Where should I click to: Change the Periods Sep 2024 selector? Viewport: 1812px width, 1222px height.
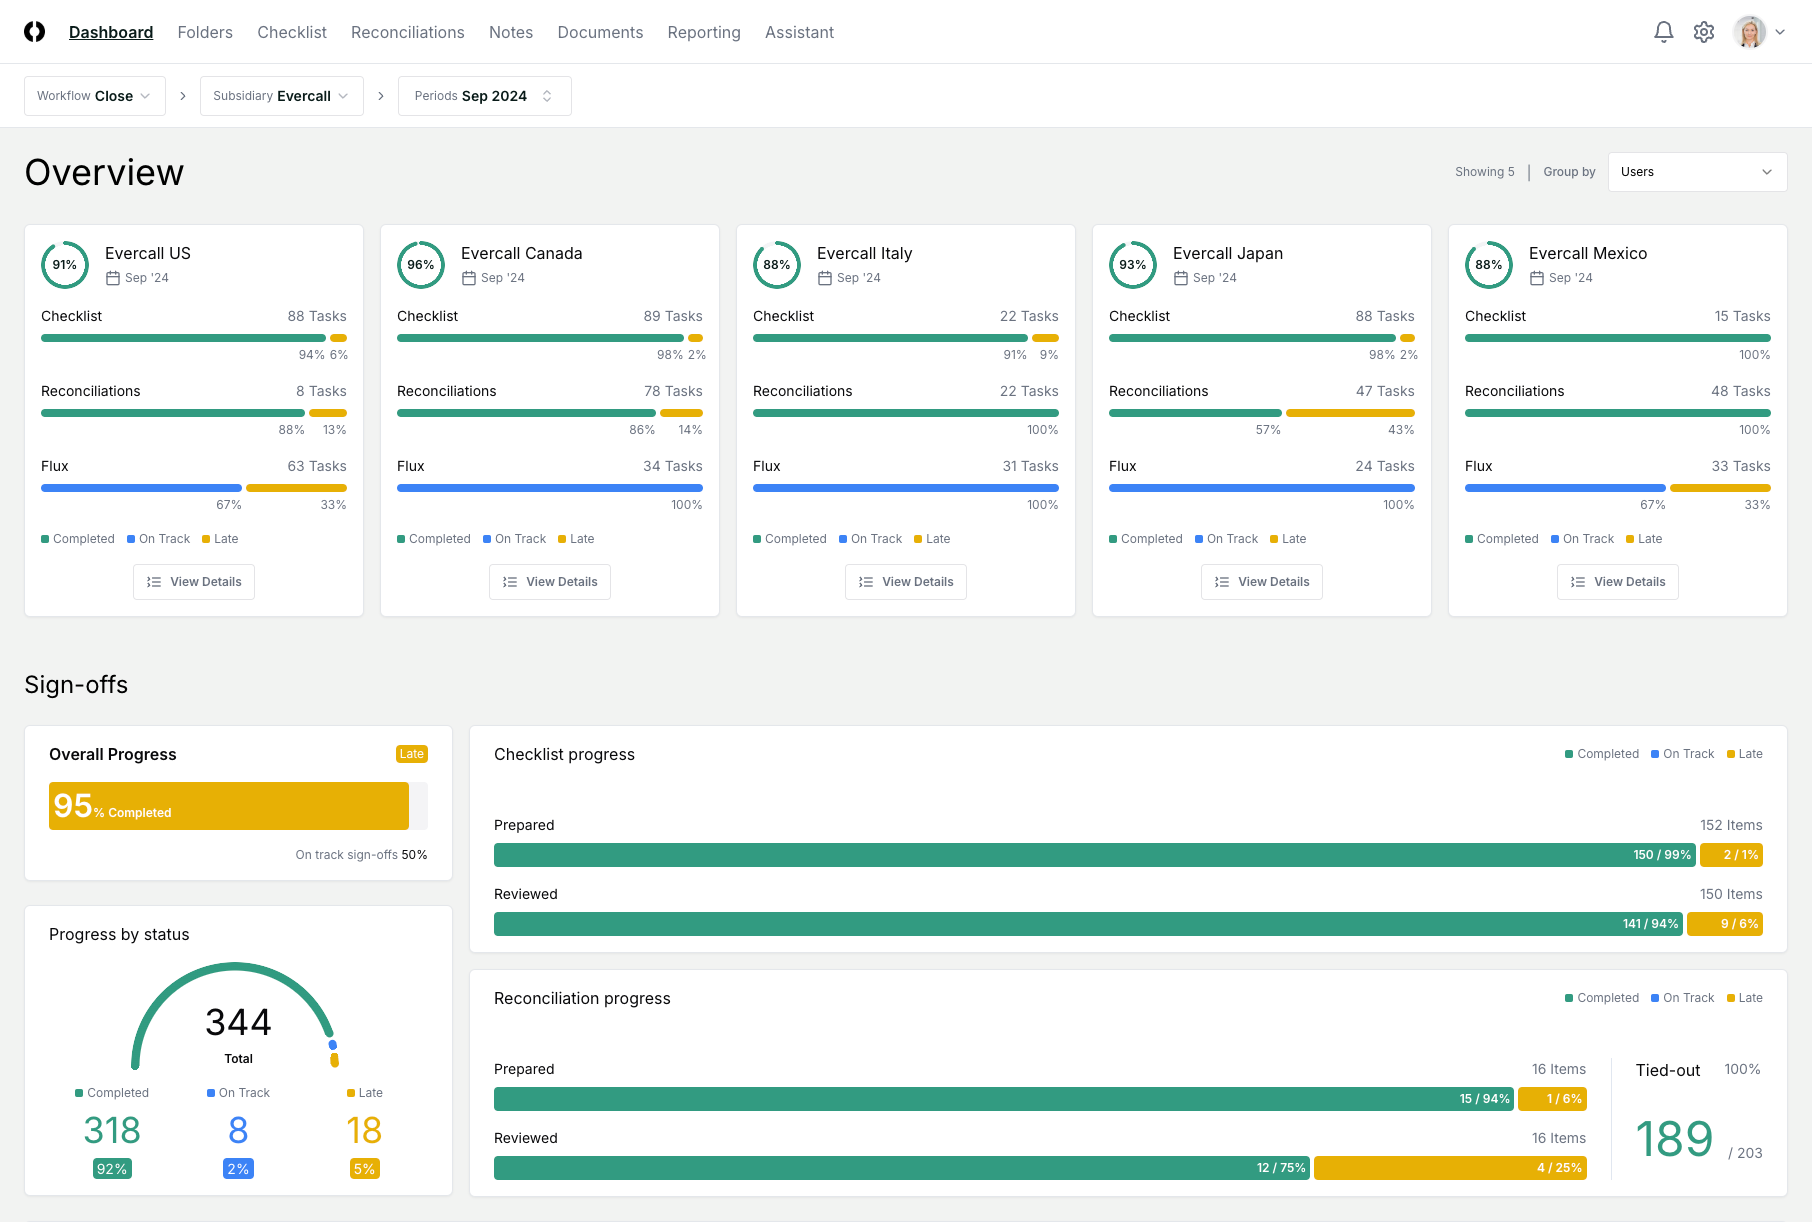pos(484,96)
